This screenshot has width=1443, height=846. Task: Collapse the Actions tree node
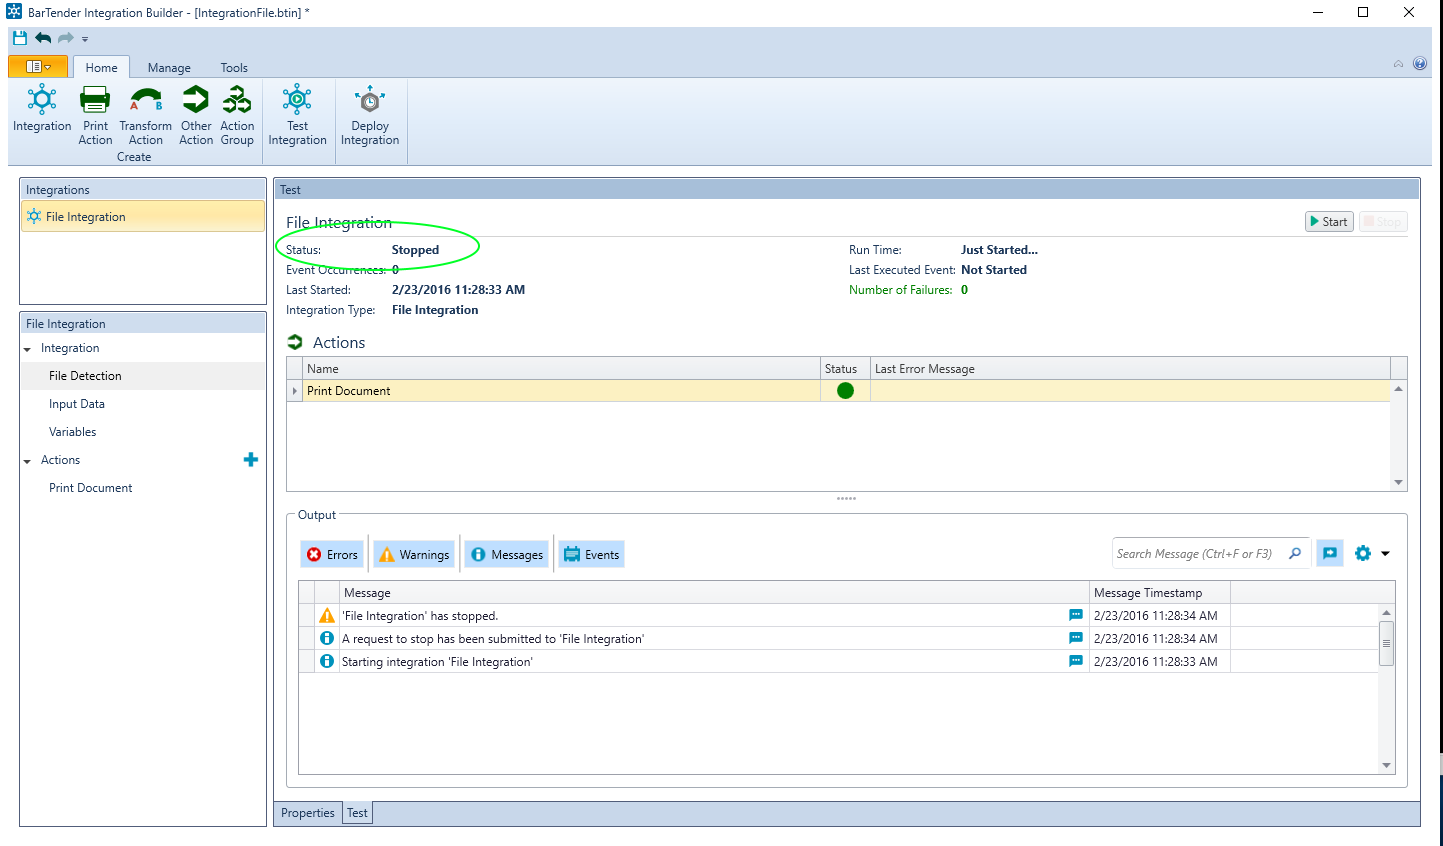28,461
